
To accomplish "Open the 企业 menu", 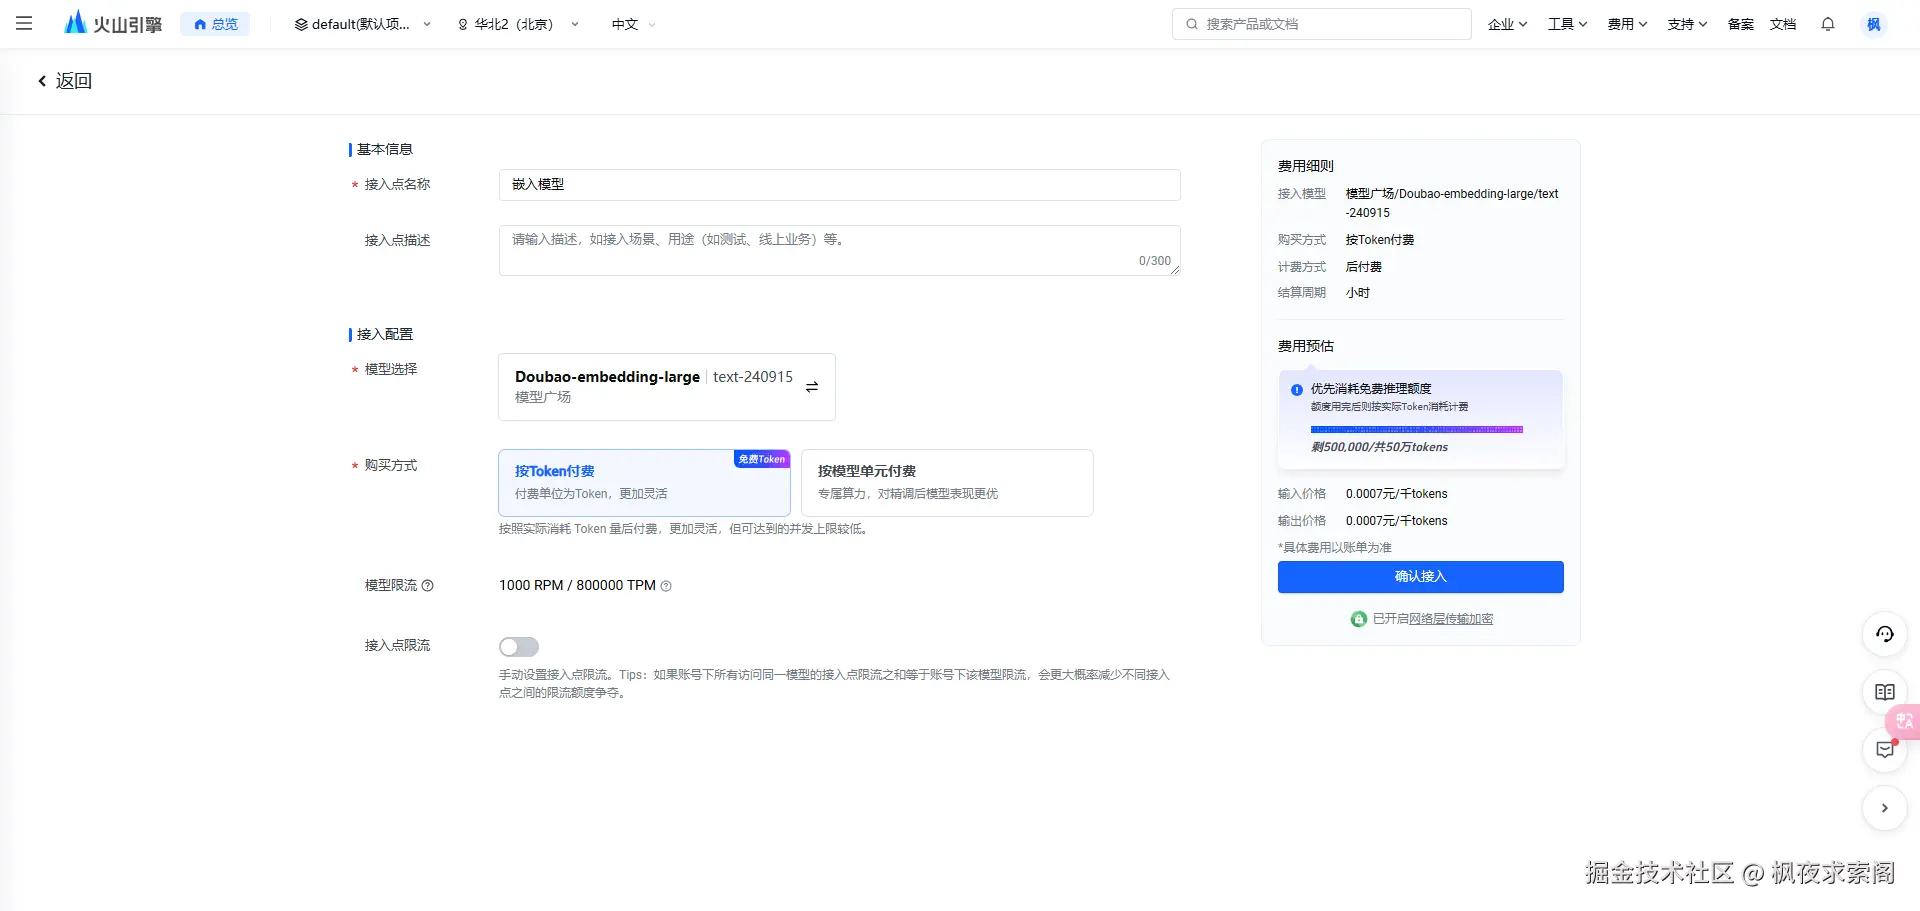I will click(x=1507, y=24).
